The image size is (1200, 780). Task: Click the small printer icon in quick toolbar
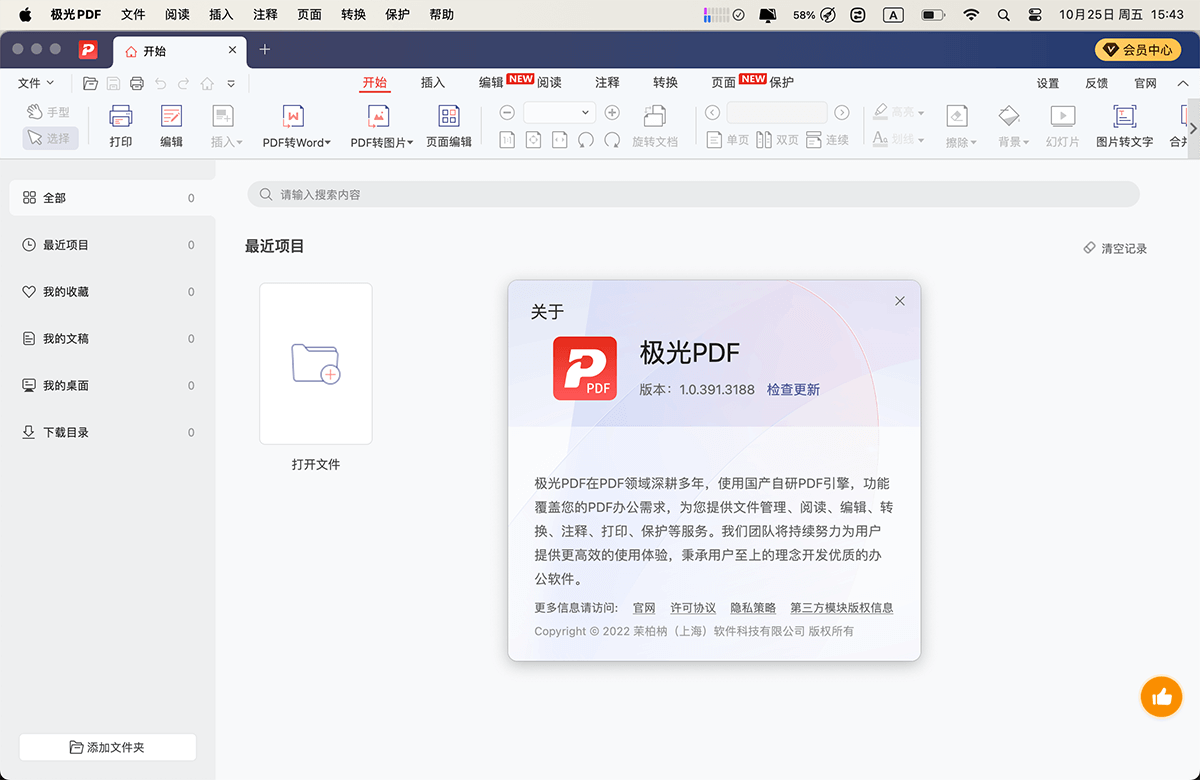[x=137, y=84]
